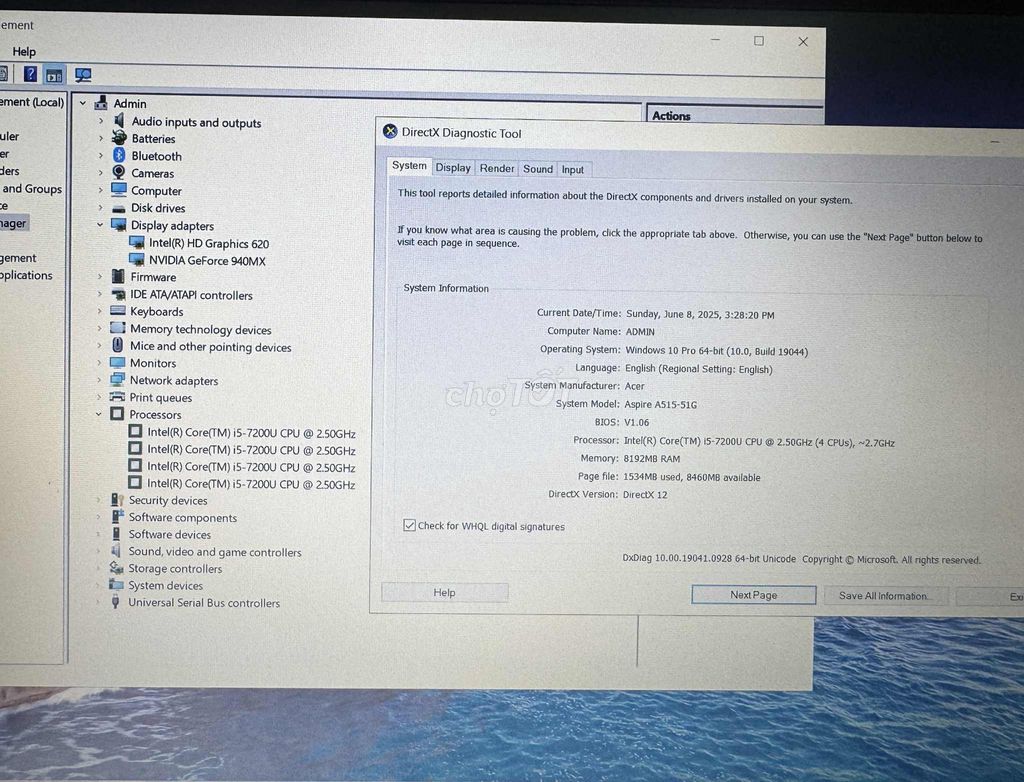Image resolution: width=1024 pixels, height=782 pixels.
Task: Switch to the Sound tab in DxDiag
Action: pos(537,169)
